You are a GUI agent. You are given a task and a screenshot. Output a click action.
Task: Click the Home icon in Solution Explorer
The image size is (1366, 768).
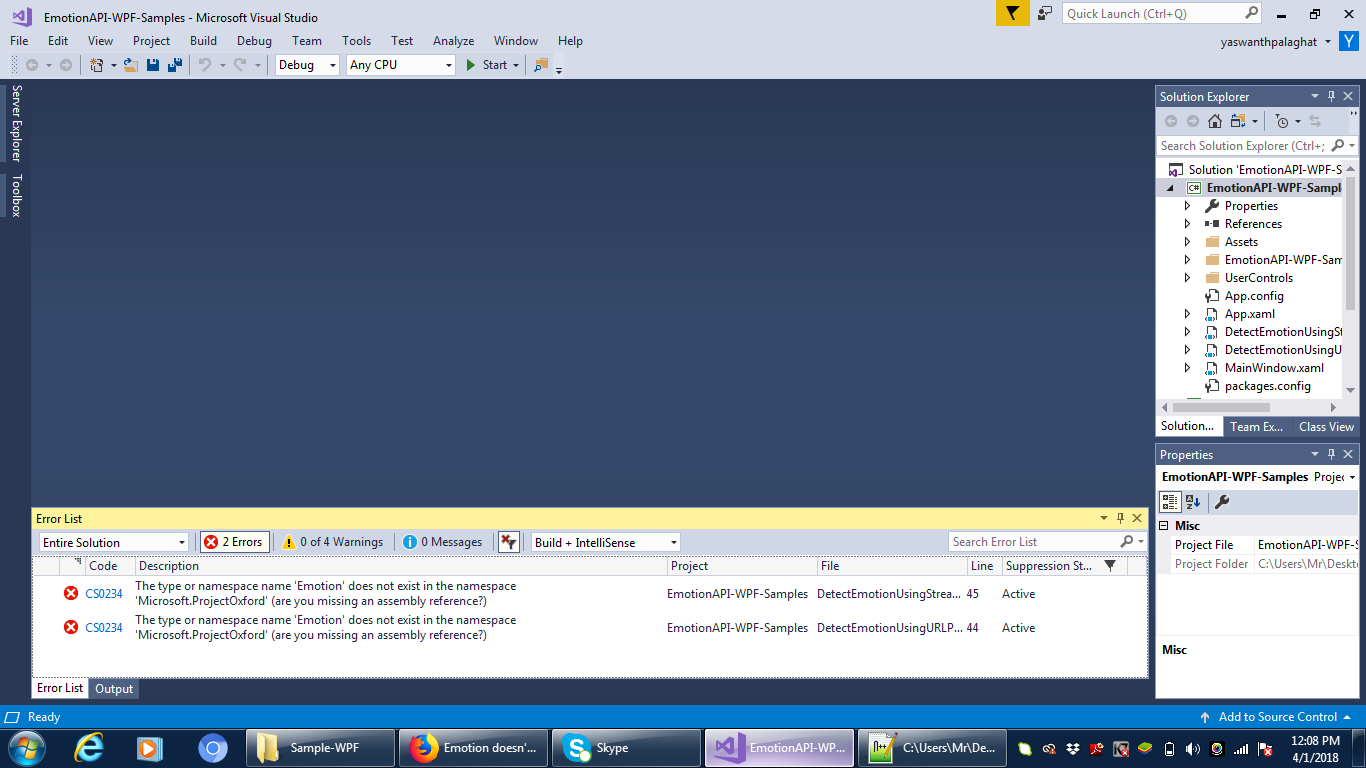click(1214, 121)
